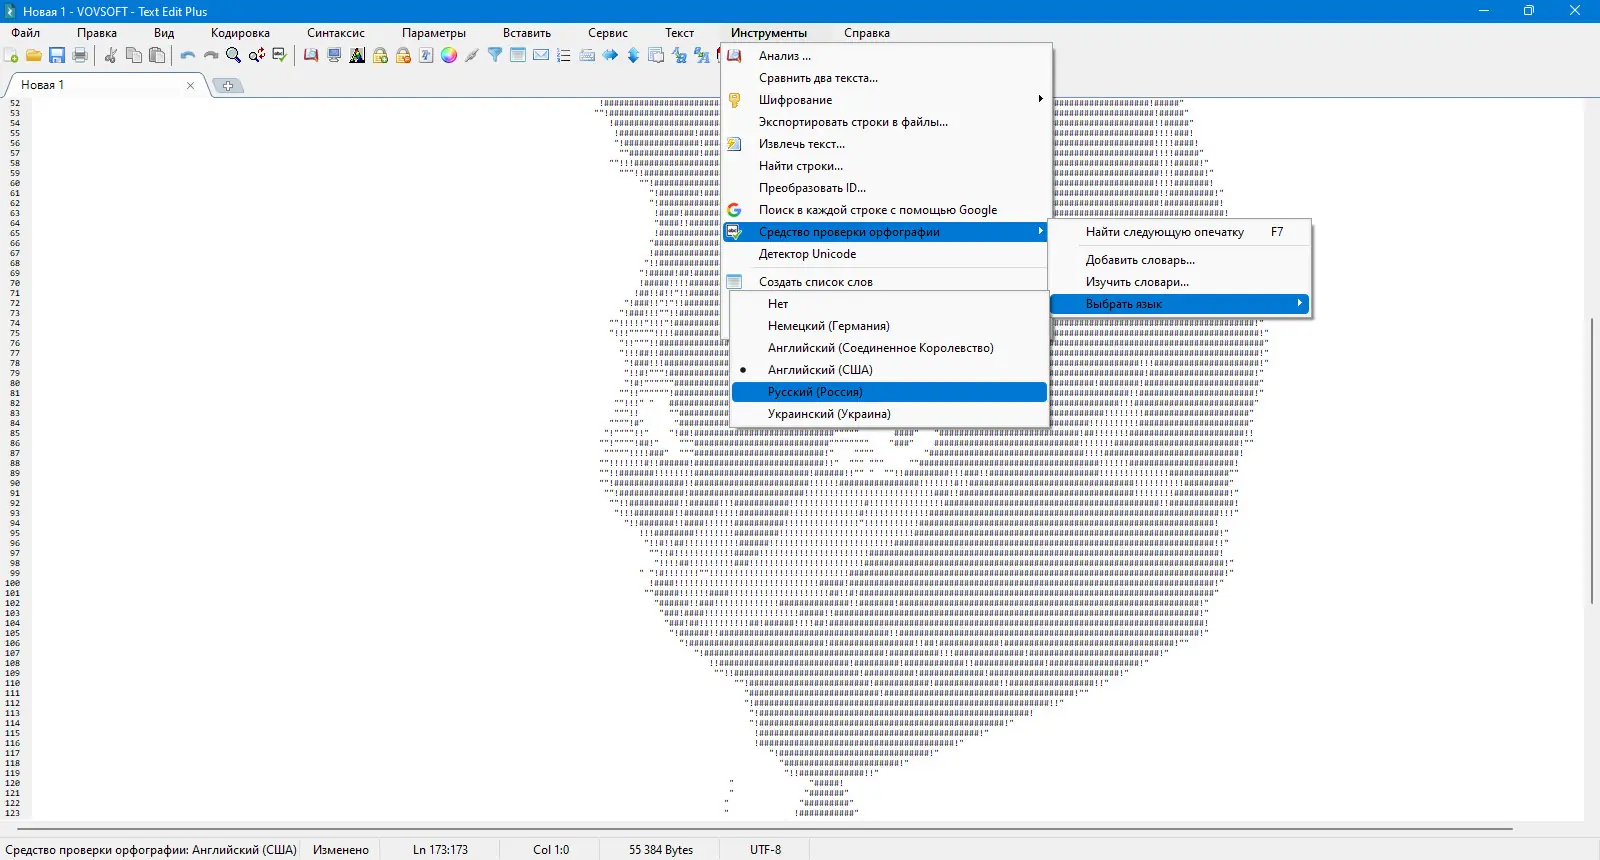Choose 'Найти следующую опечатку' entry
The width and height of the screenshot is (1600, 860).
coord(1180,232)
